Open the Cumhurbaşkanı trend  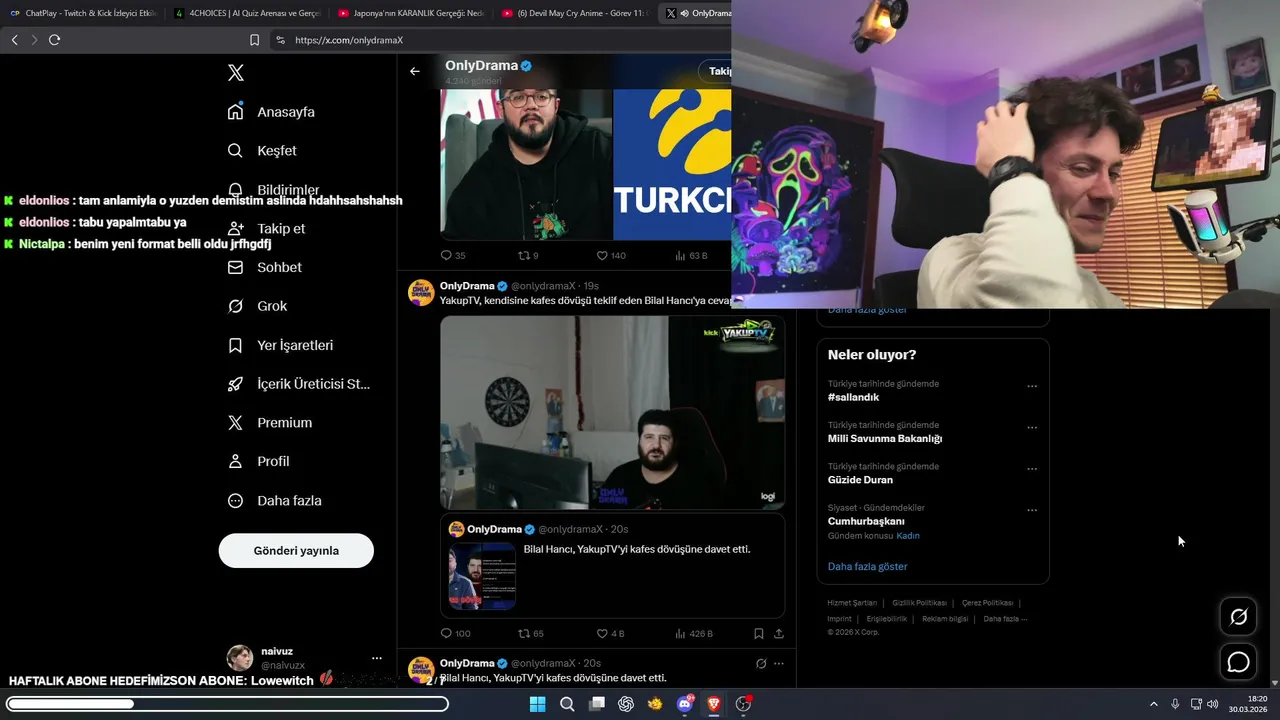point(866,521)
